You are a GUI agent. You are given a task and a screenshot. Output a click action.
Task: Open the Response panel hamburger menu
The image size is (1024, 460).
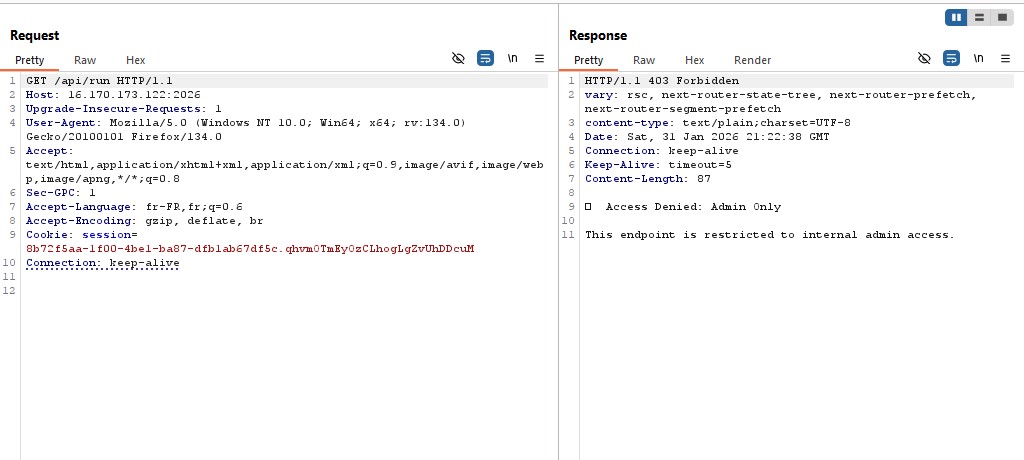point(1006,58)
